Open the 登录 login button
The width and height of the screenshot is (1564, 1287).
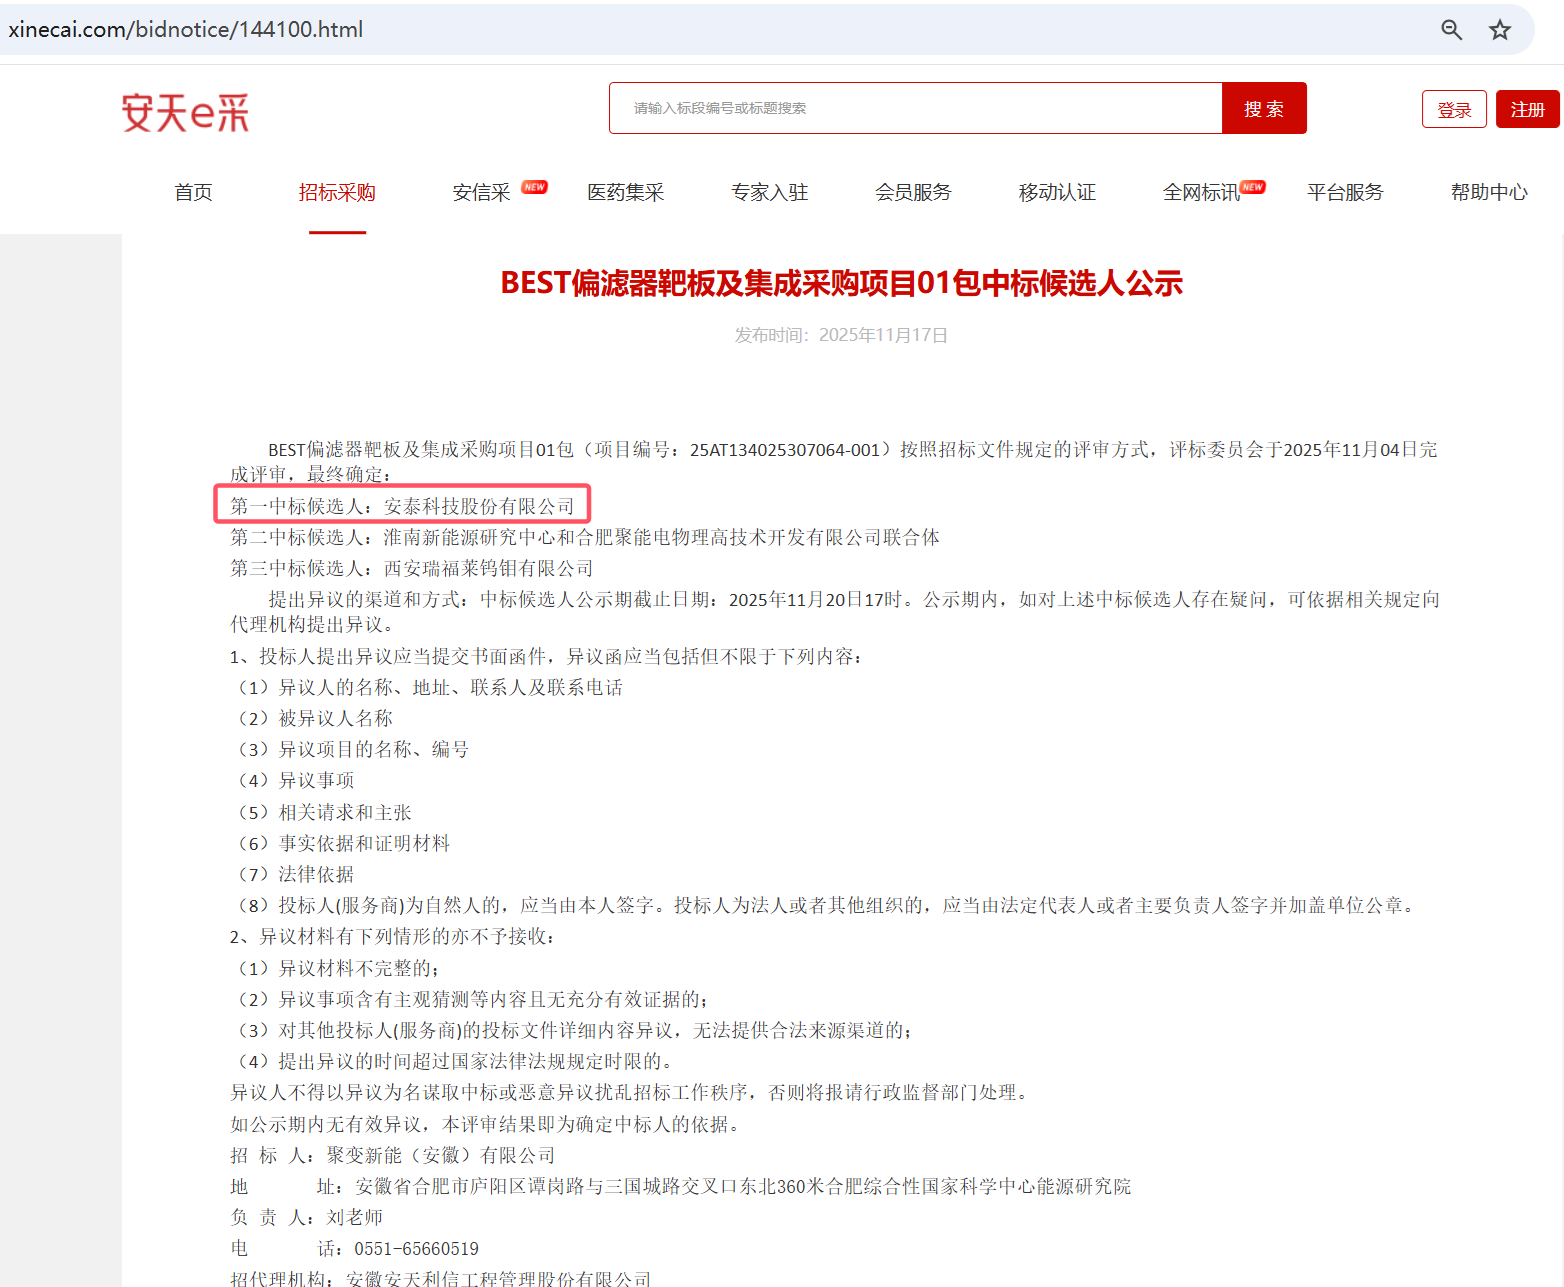click(1454, 109)
